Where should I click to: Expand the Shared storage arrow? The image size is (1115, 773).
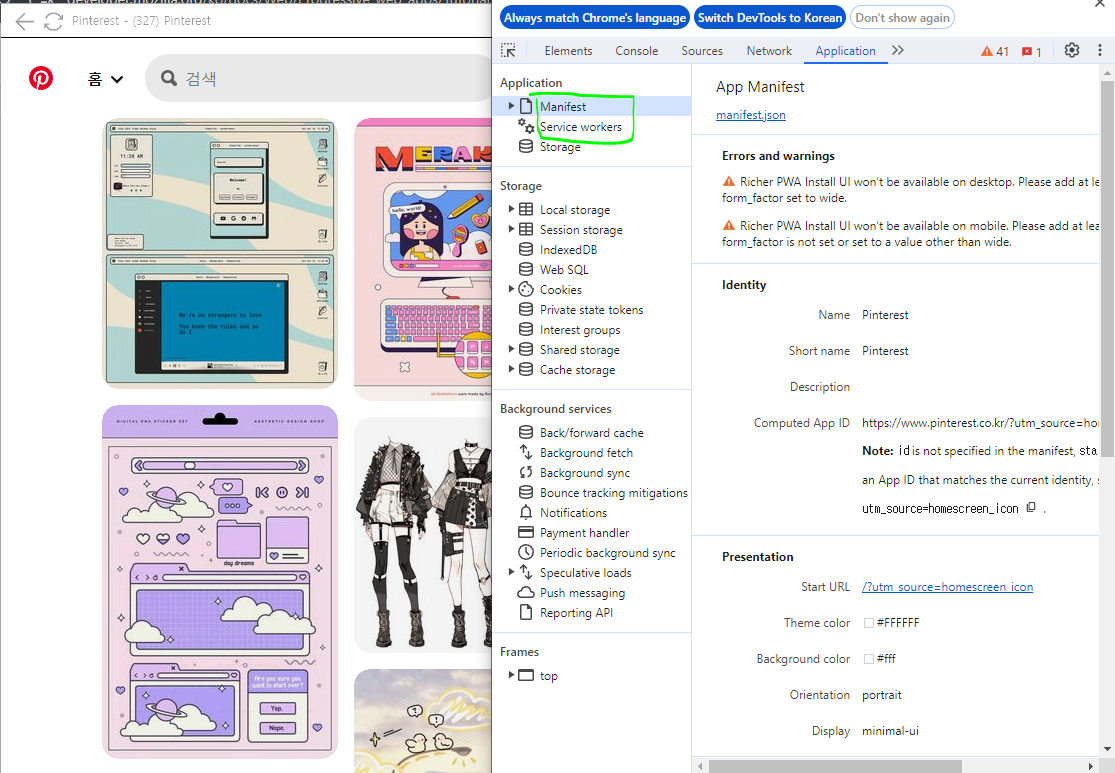point(511,349)
